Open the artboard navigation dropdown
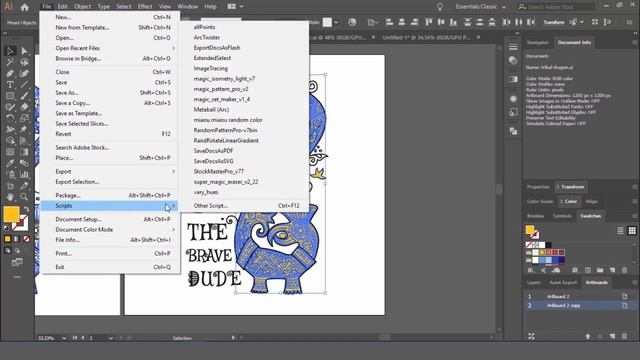Image resolution: width=640 pixels, height=360 pixels. click(x=111, y=338)
